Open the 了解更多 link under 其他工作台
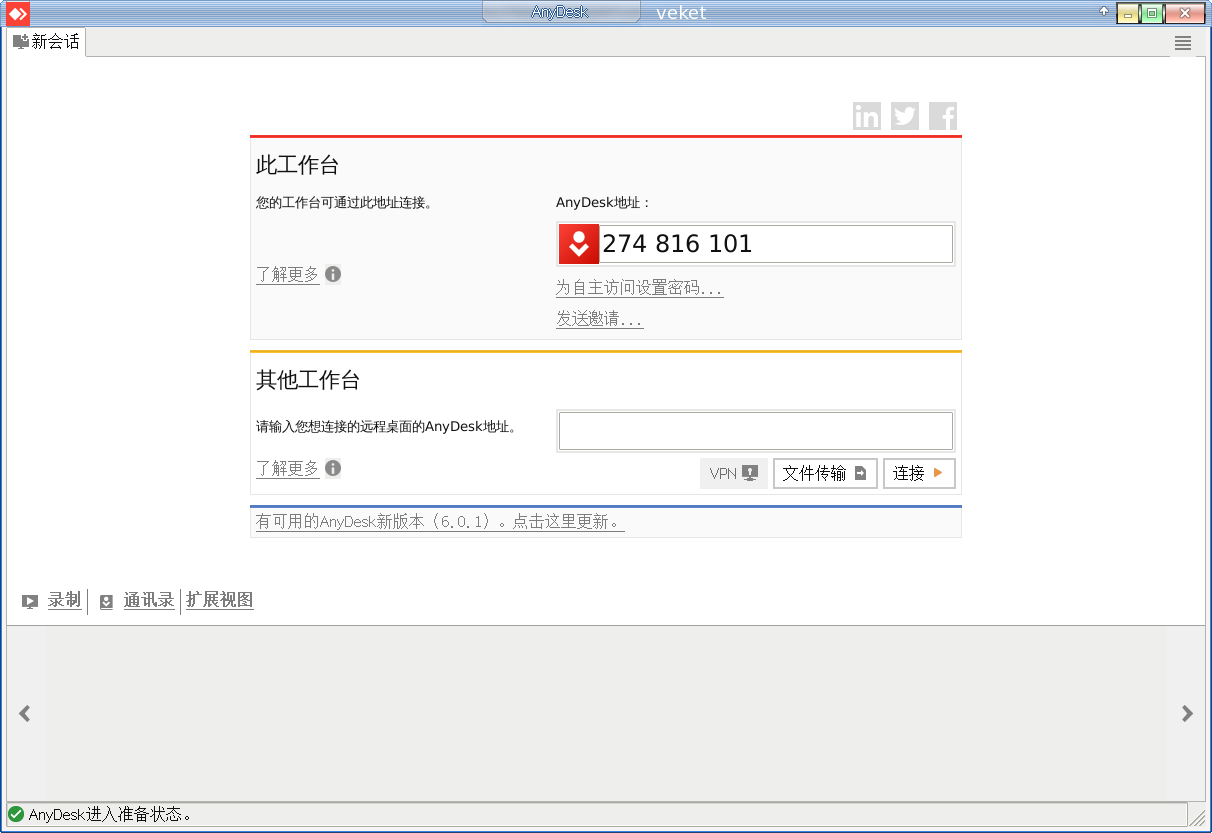Screen dimensions: 1212x833 288,468
